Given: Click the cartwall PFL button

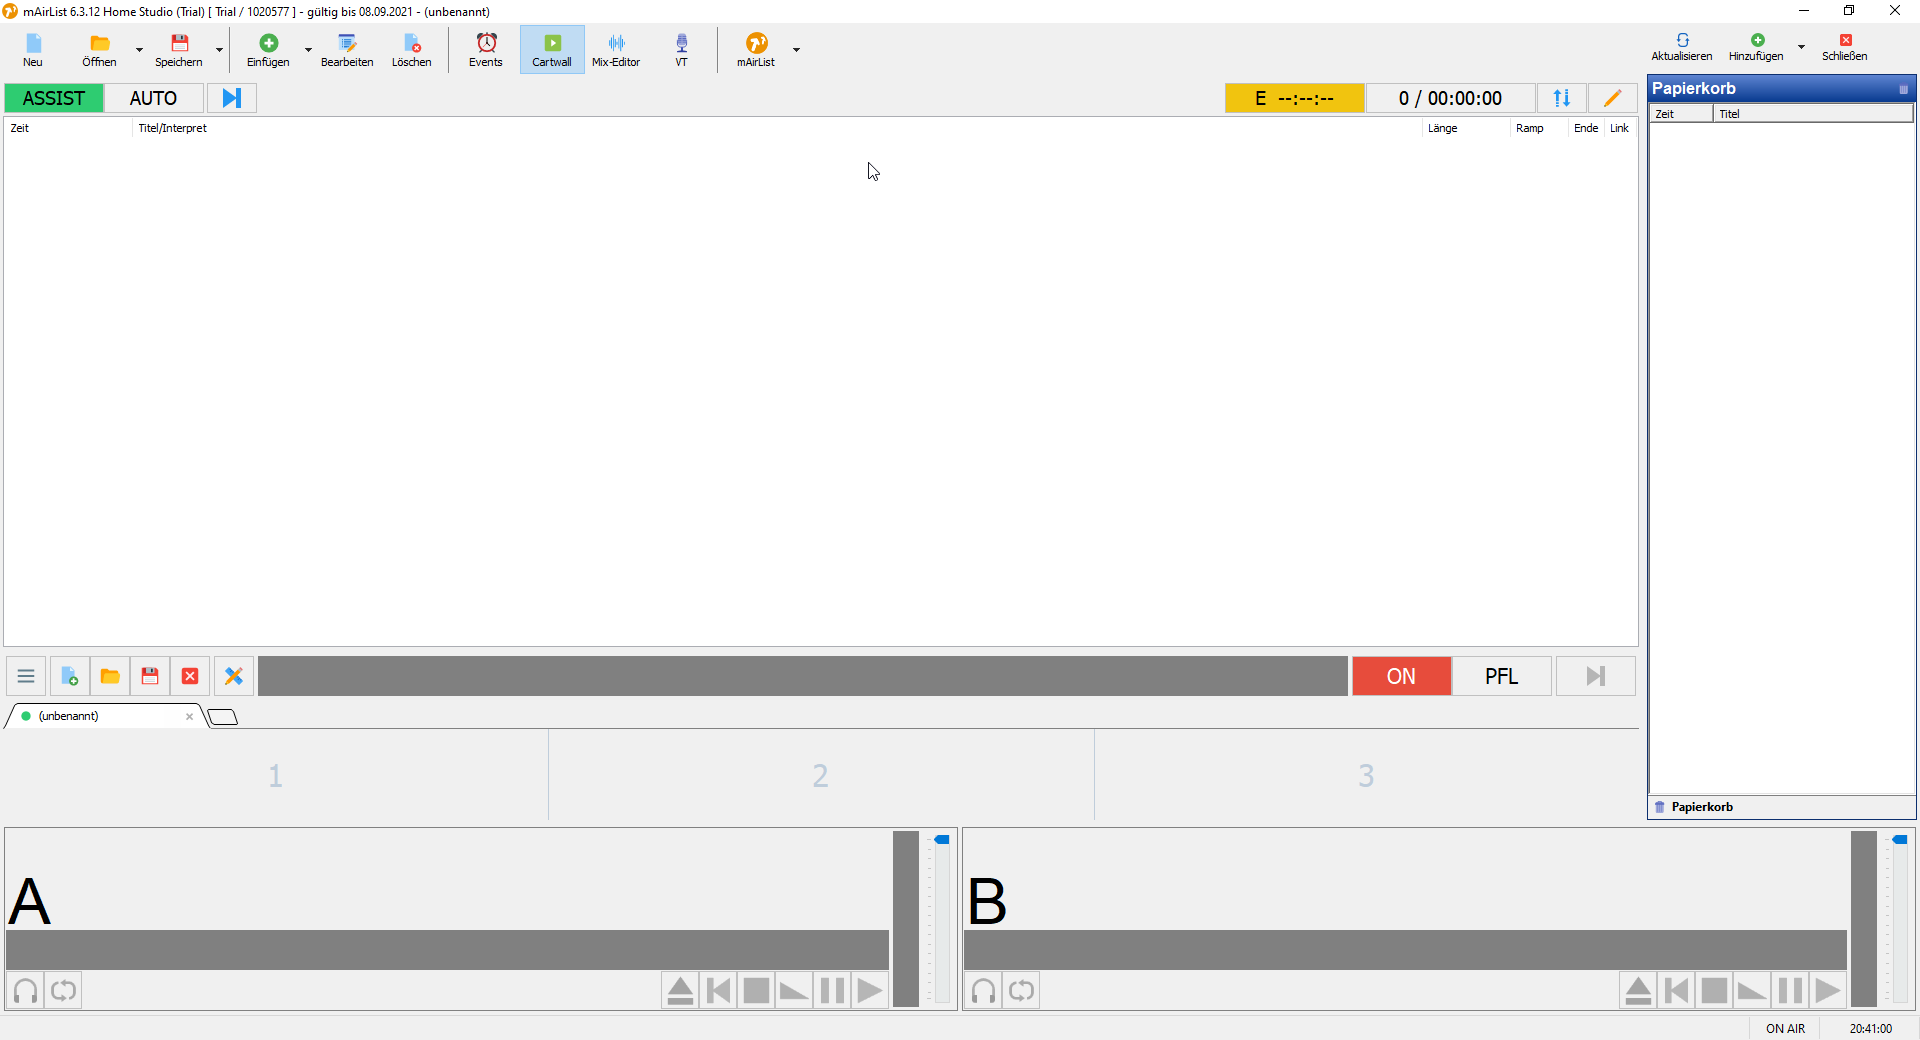Looking at the screenshot, I should click(x=1501, y=677).
